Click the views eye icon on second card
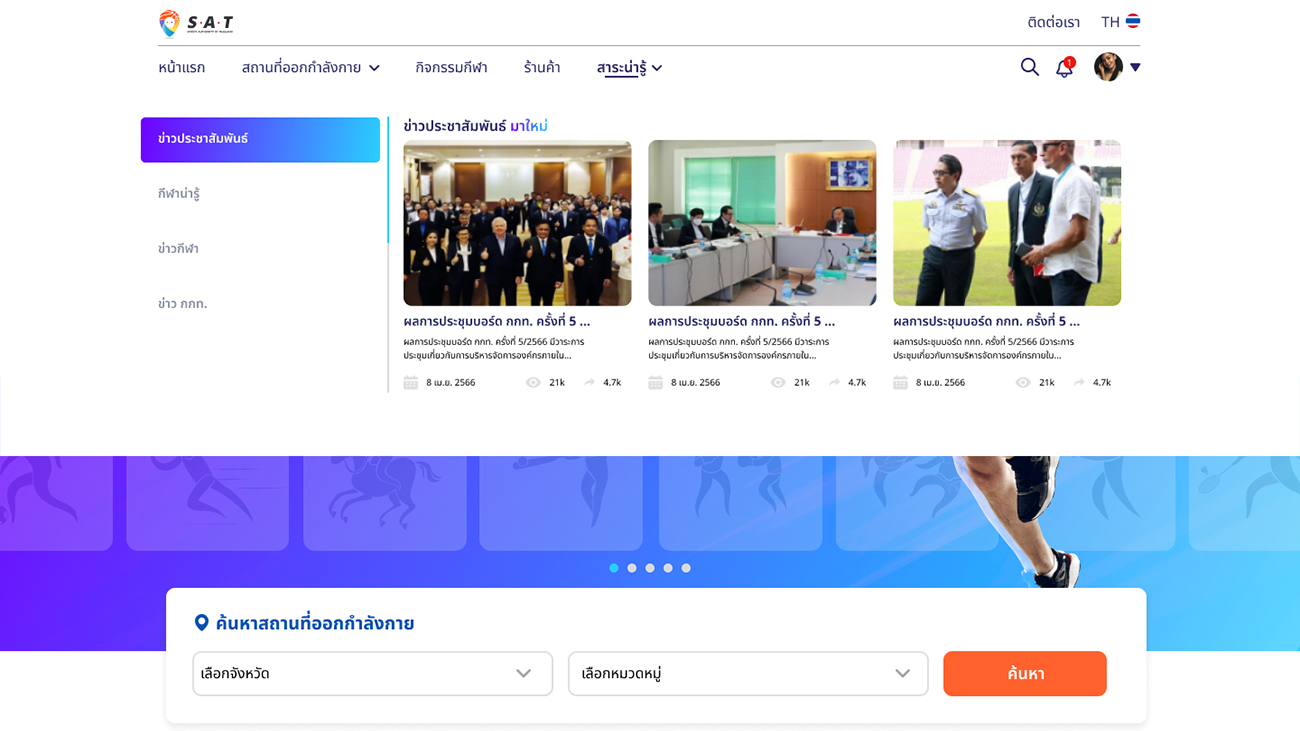The height and width of the screenshot is (731, 1300). tap(778, 382)
